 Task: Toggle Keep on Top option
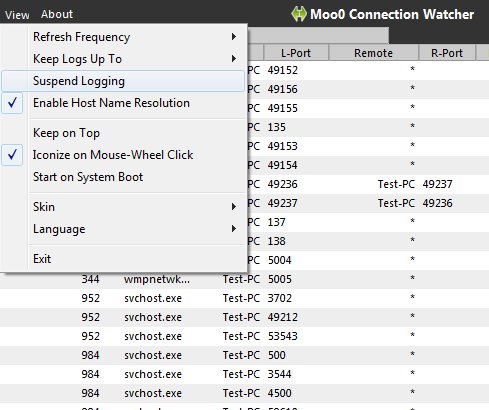tap(123, 133)
